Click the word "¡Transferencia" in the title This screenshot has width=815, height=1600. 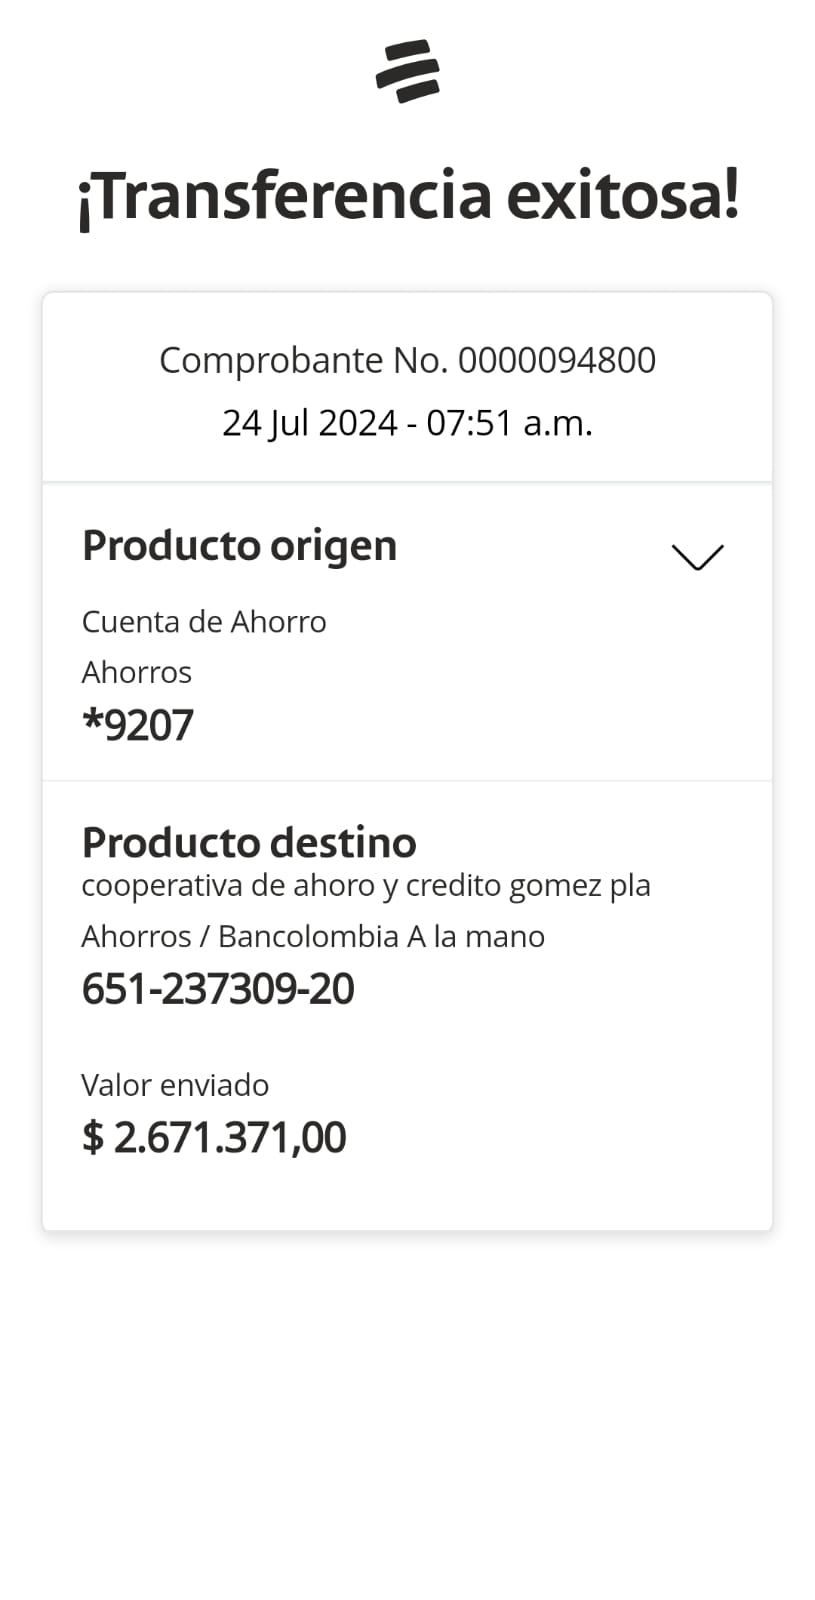284,195
